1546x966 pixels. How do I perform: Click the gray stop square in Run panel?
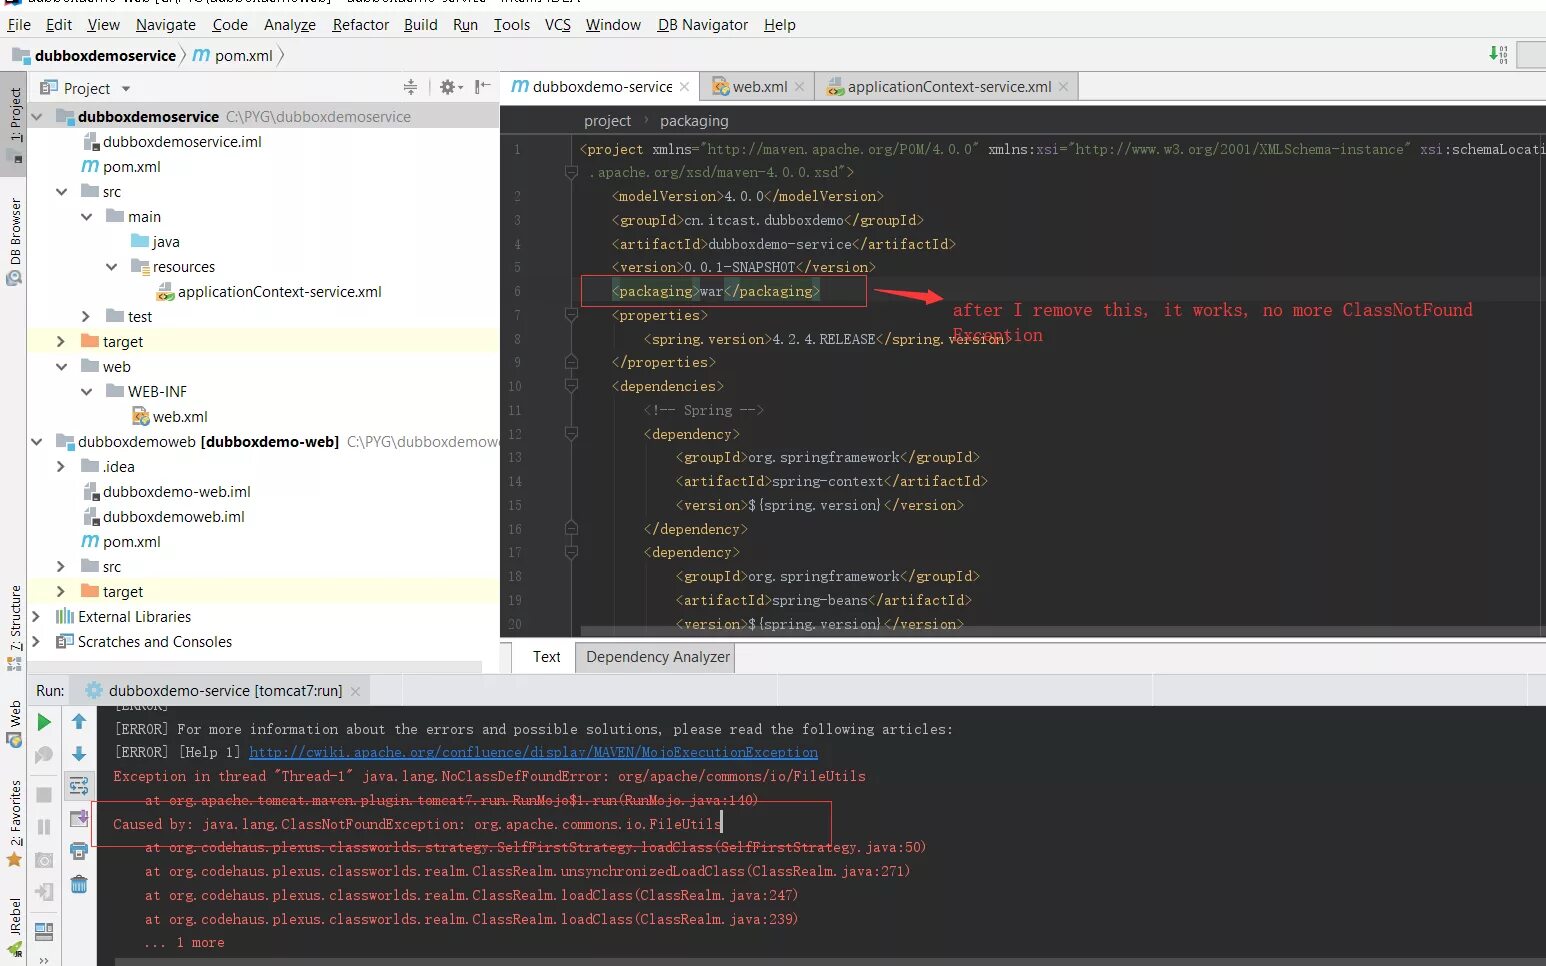tap(44, 795)
